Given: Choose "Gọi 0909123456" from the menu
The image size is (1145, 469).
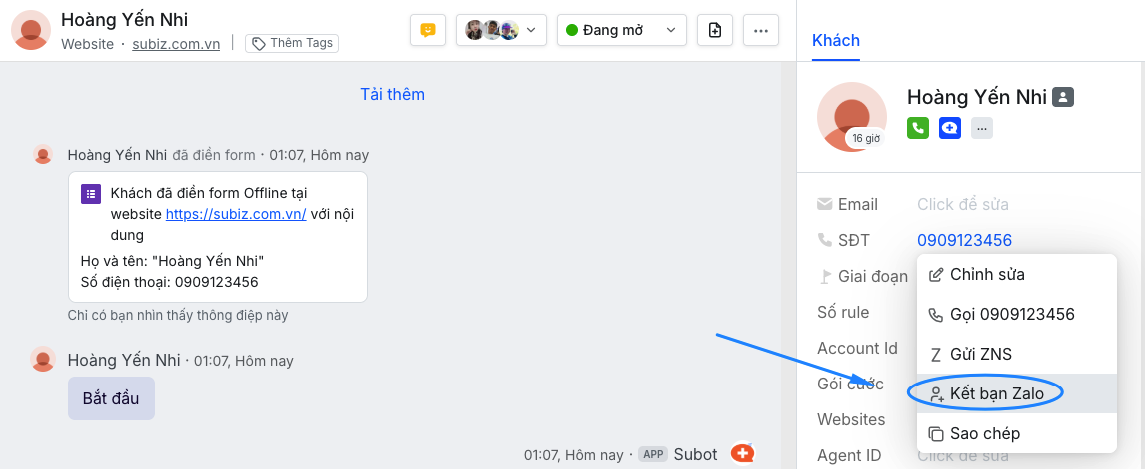Looking at the screenshot, I should point(1011,314).
